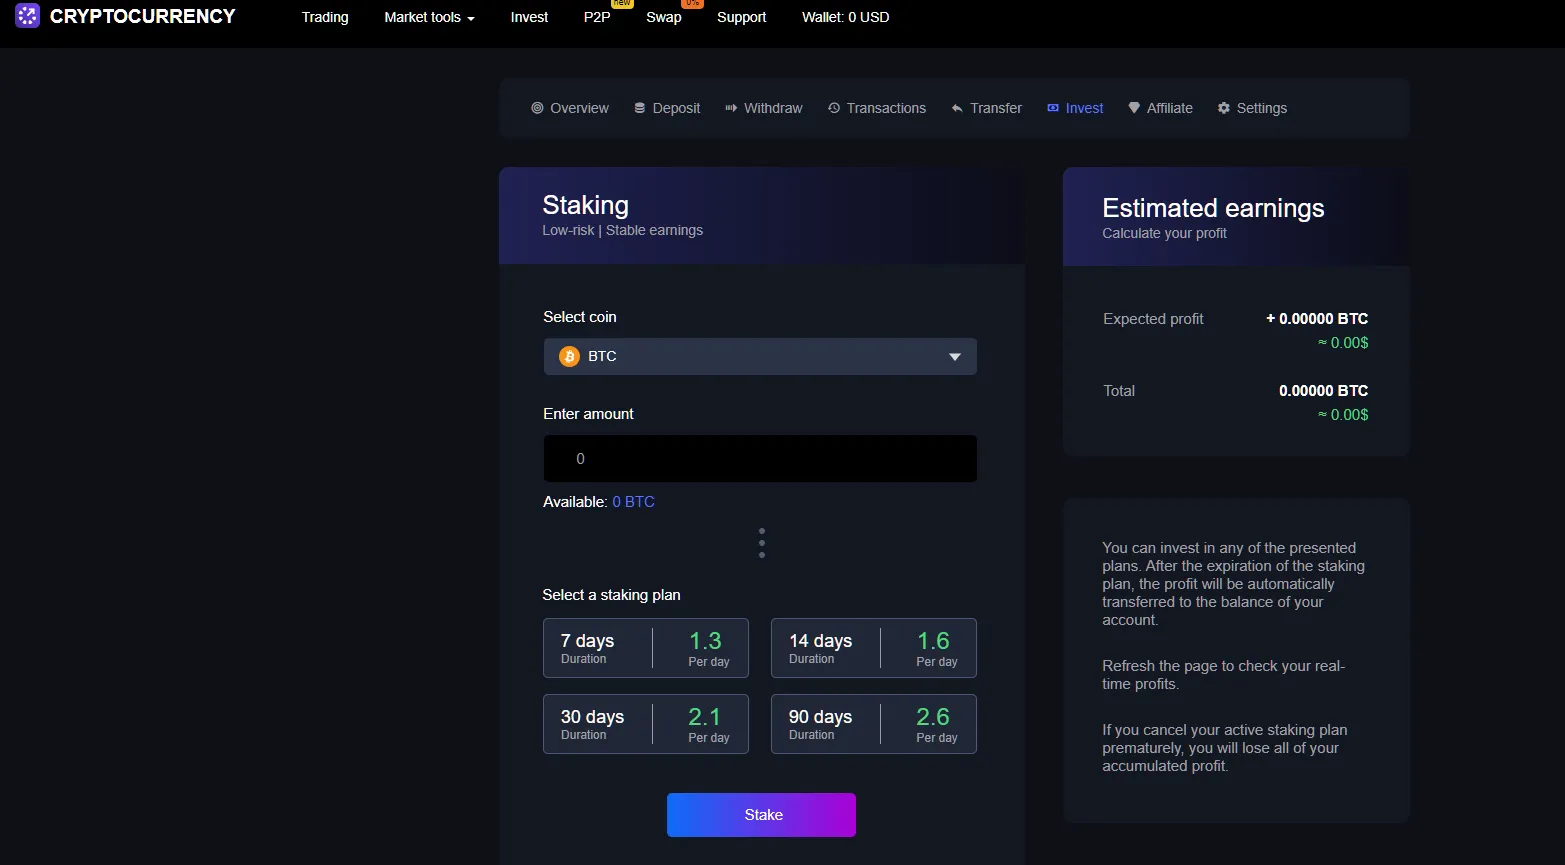Click the orange Bitcoin coin icon
The image size is (1565, 865).
pyautogui.click(x=569, y=357)
